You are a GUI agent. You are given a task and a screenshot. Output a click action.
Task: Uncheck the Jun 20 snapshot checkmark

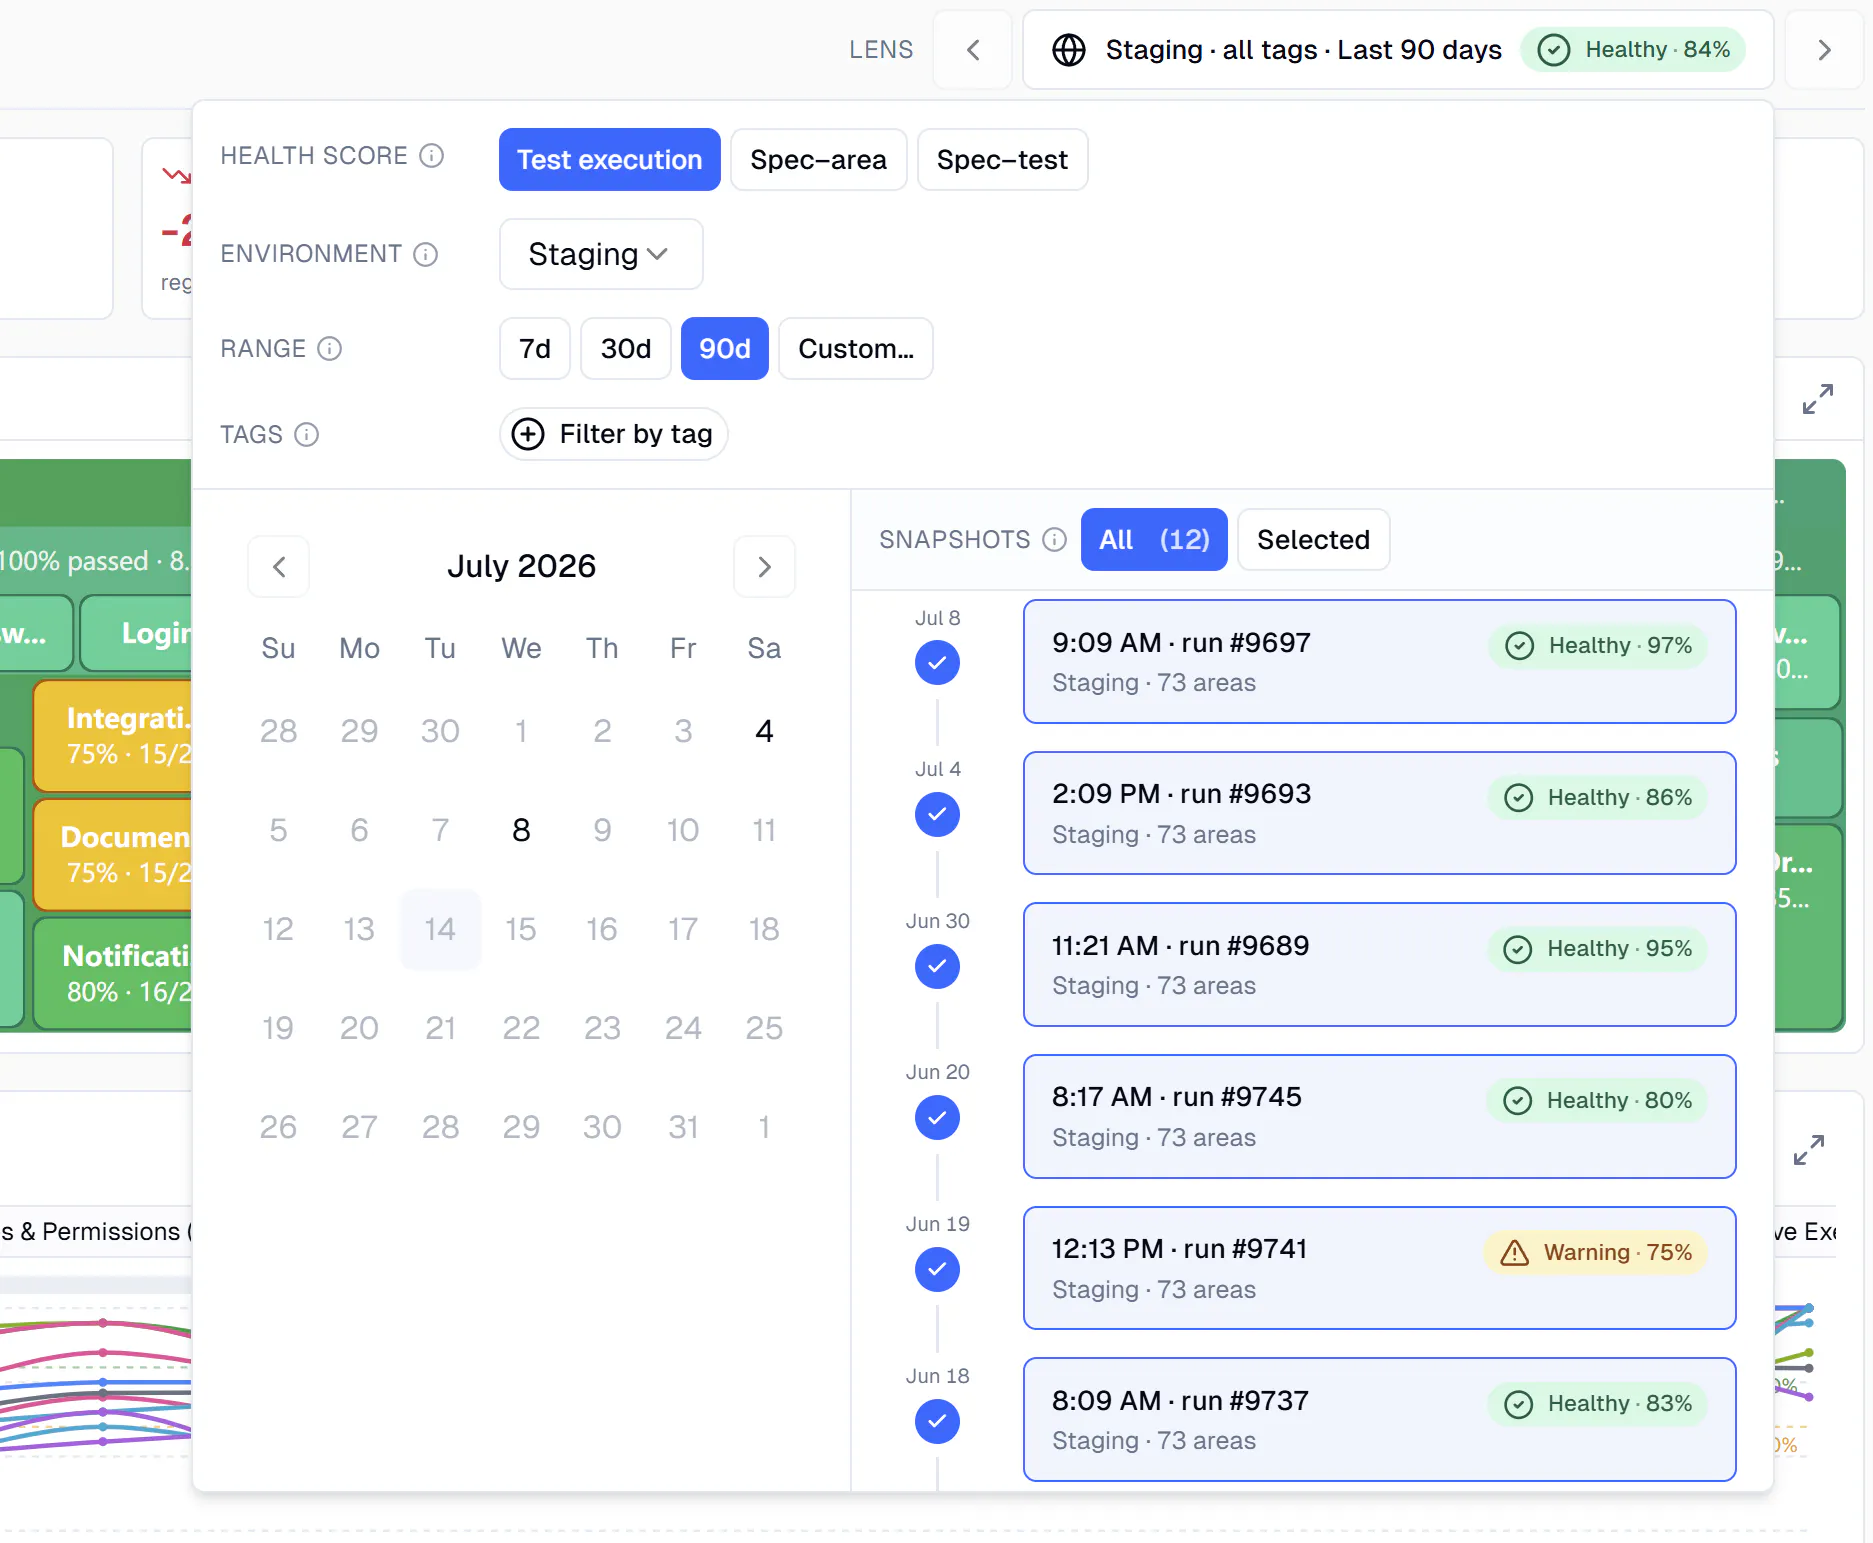[937, 1117]
